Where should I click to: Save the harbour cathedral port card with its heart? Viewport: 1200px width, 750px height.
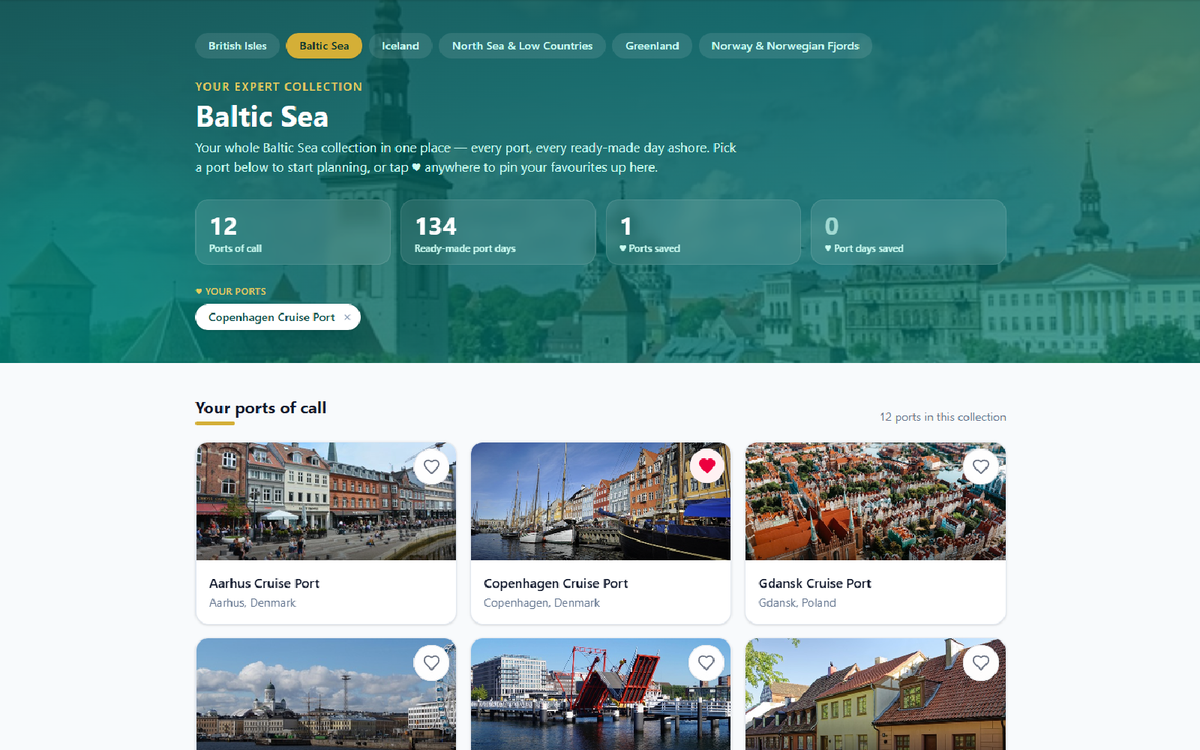coord(431,662)
